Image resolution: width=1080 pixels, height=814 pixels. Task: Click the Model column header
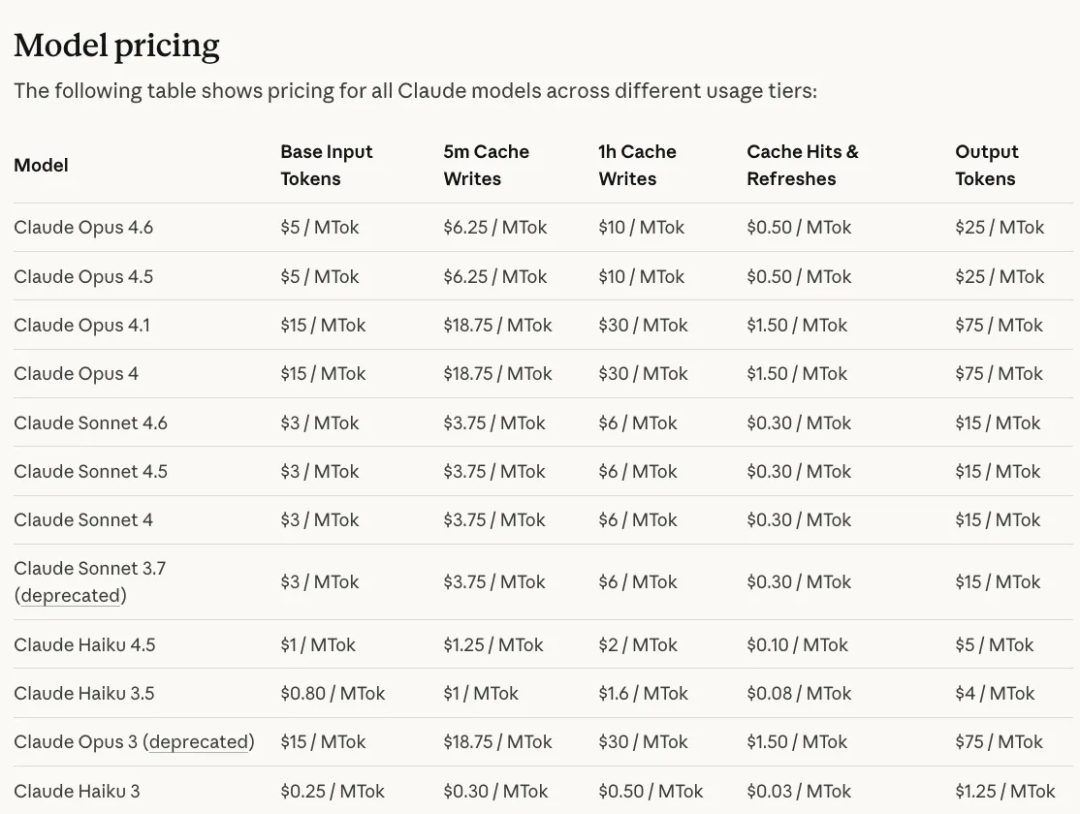point(41,165)
